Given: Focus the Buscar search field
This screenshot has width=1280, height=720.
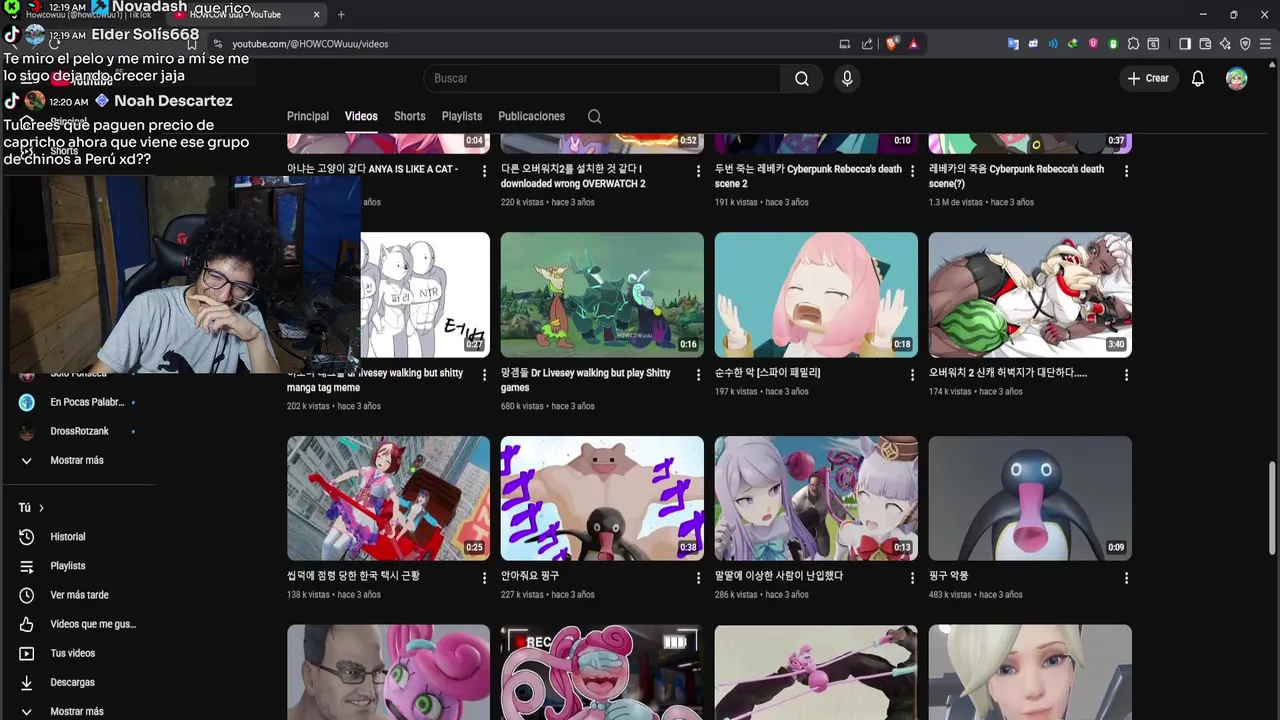Looking at the screenshot, I should (x=601, y=78).
